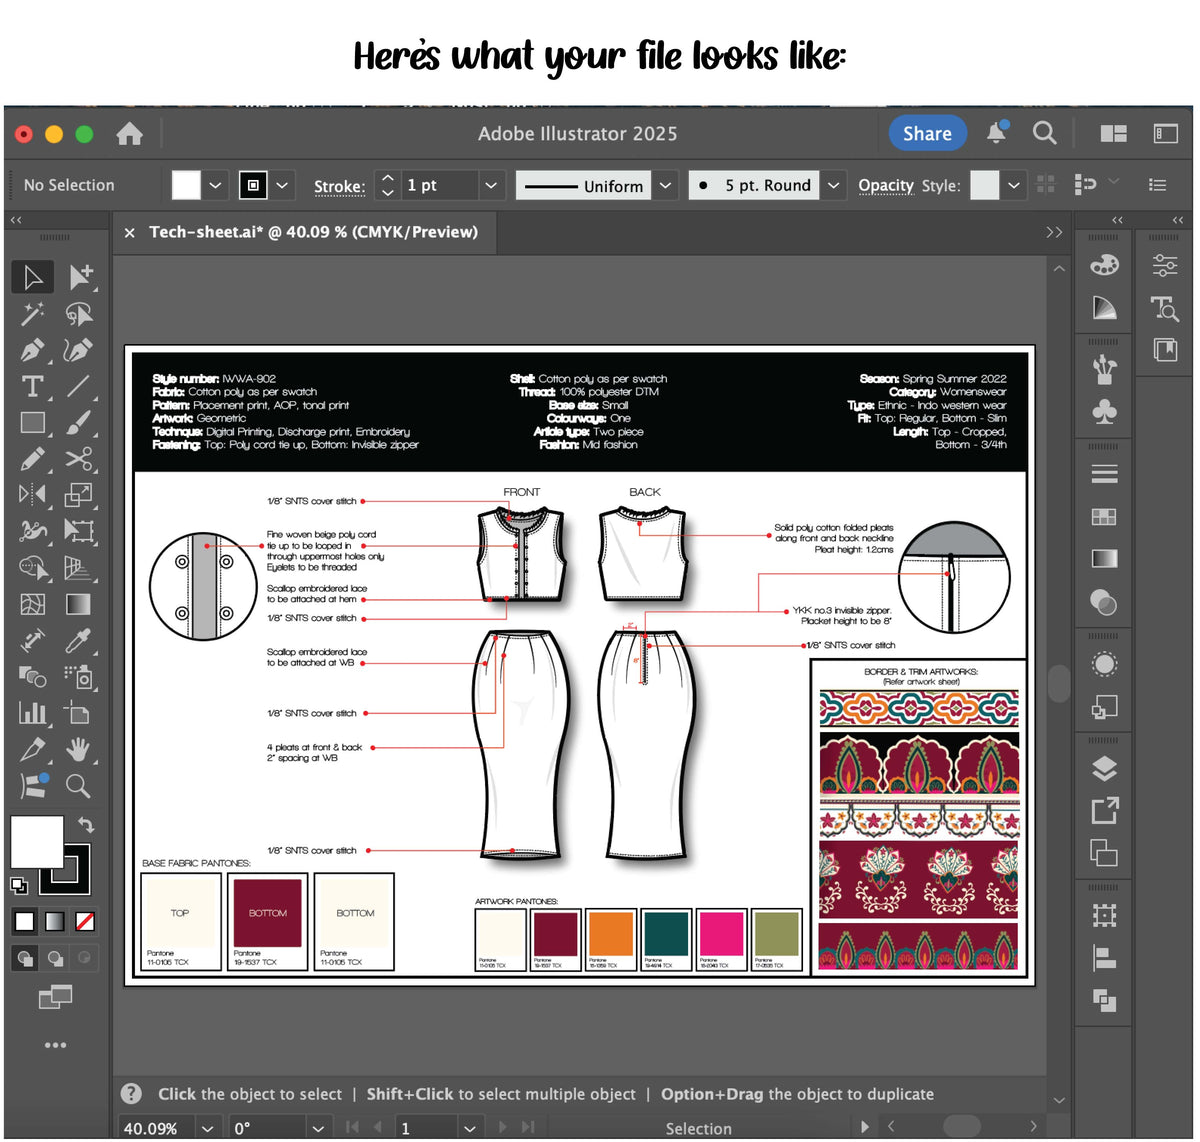Screen dimensions: 1200x1142
Task: Select the Selection (black arrow) tool
Action: 33,277
